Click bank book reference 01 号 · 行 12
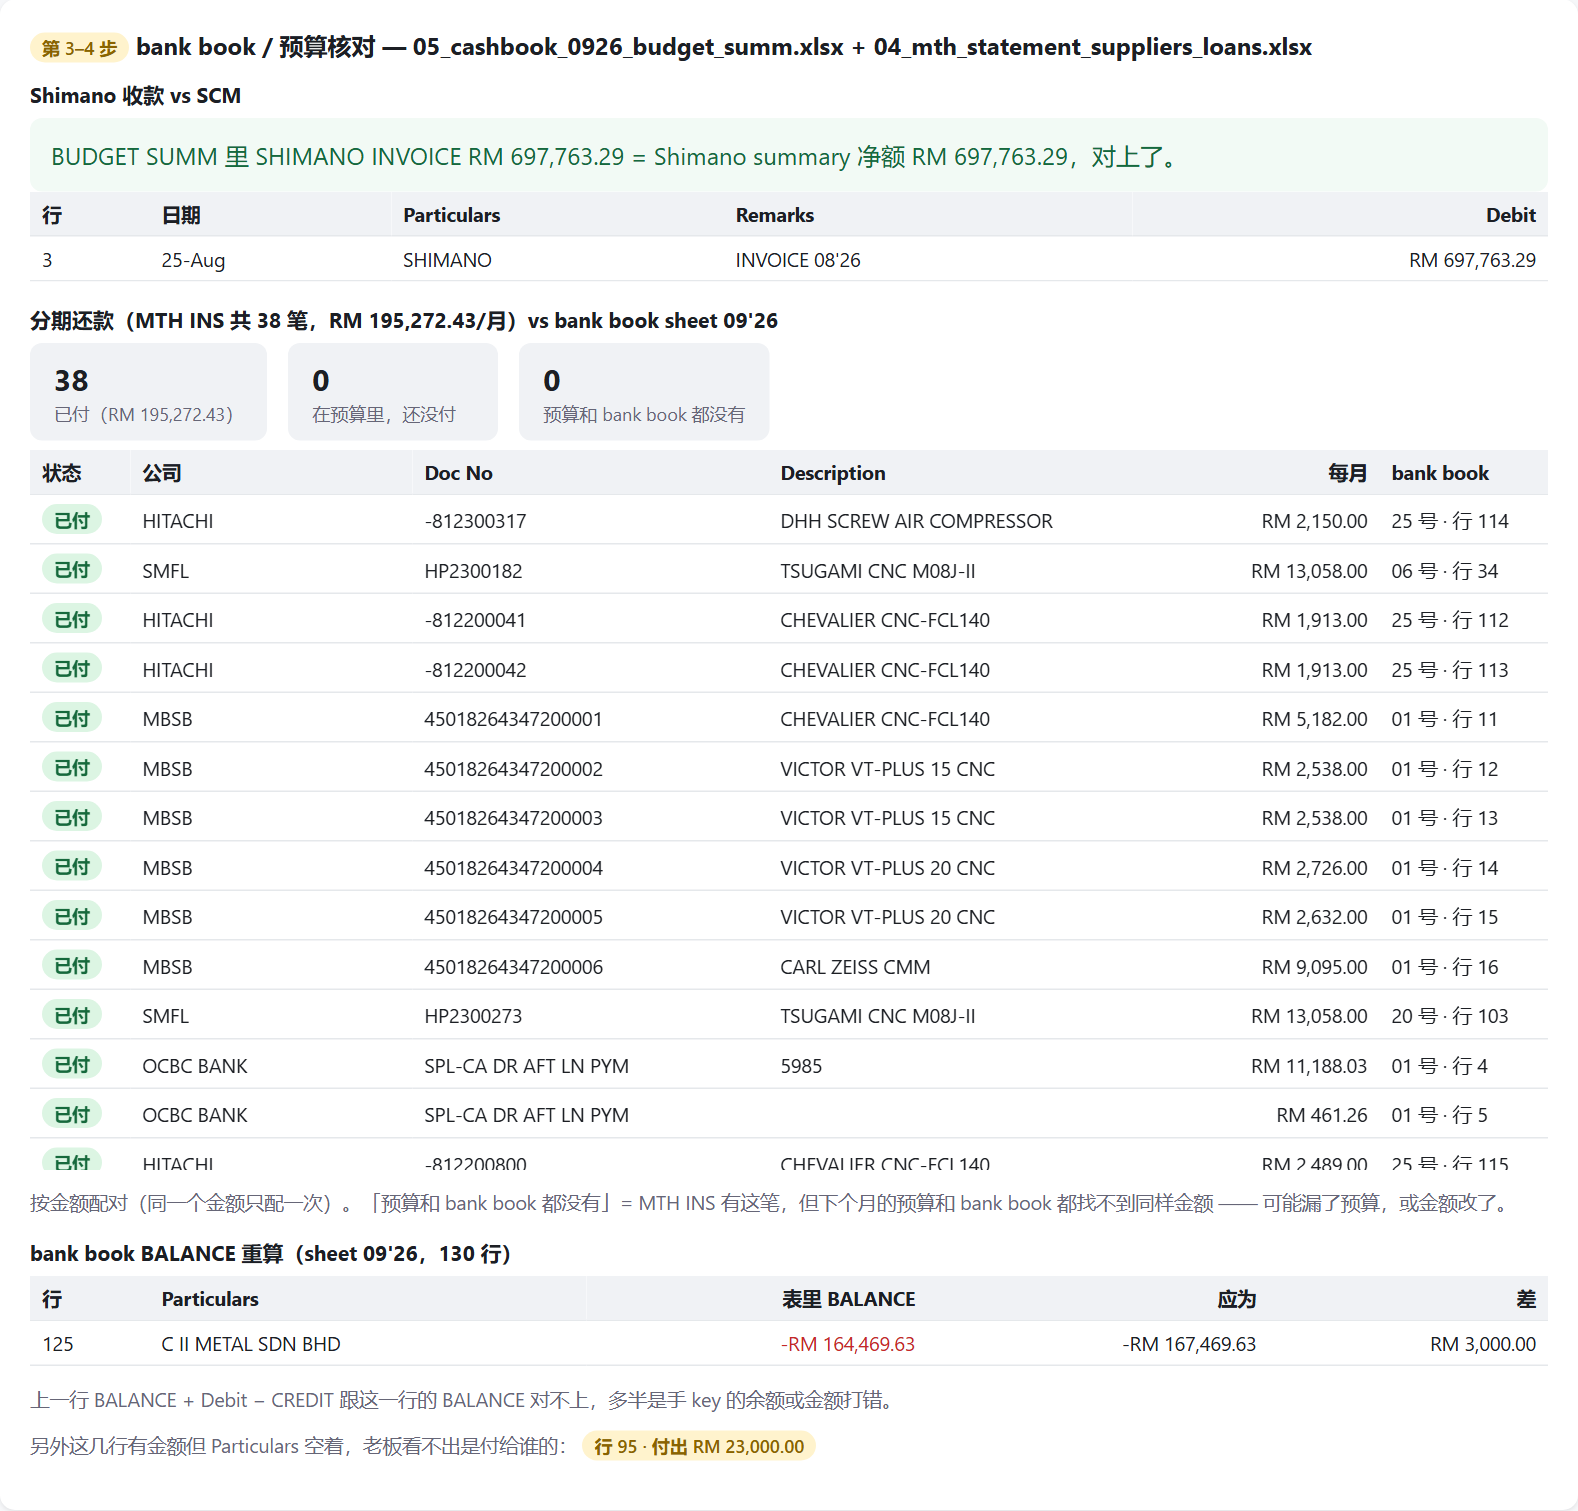1578x1511 pixels. (1444, 769)
